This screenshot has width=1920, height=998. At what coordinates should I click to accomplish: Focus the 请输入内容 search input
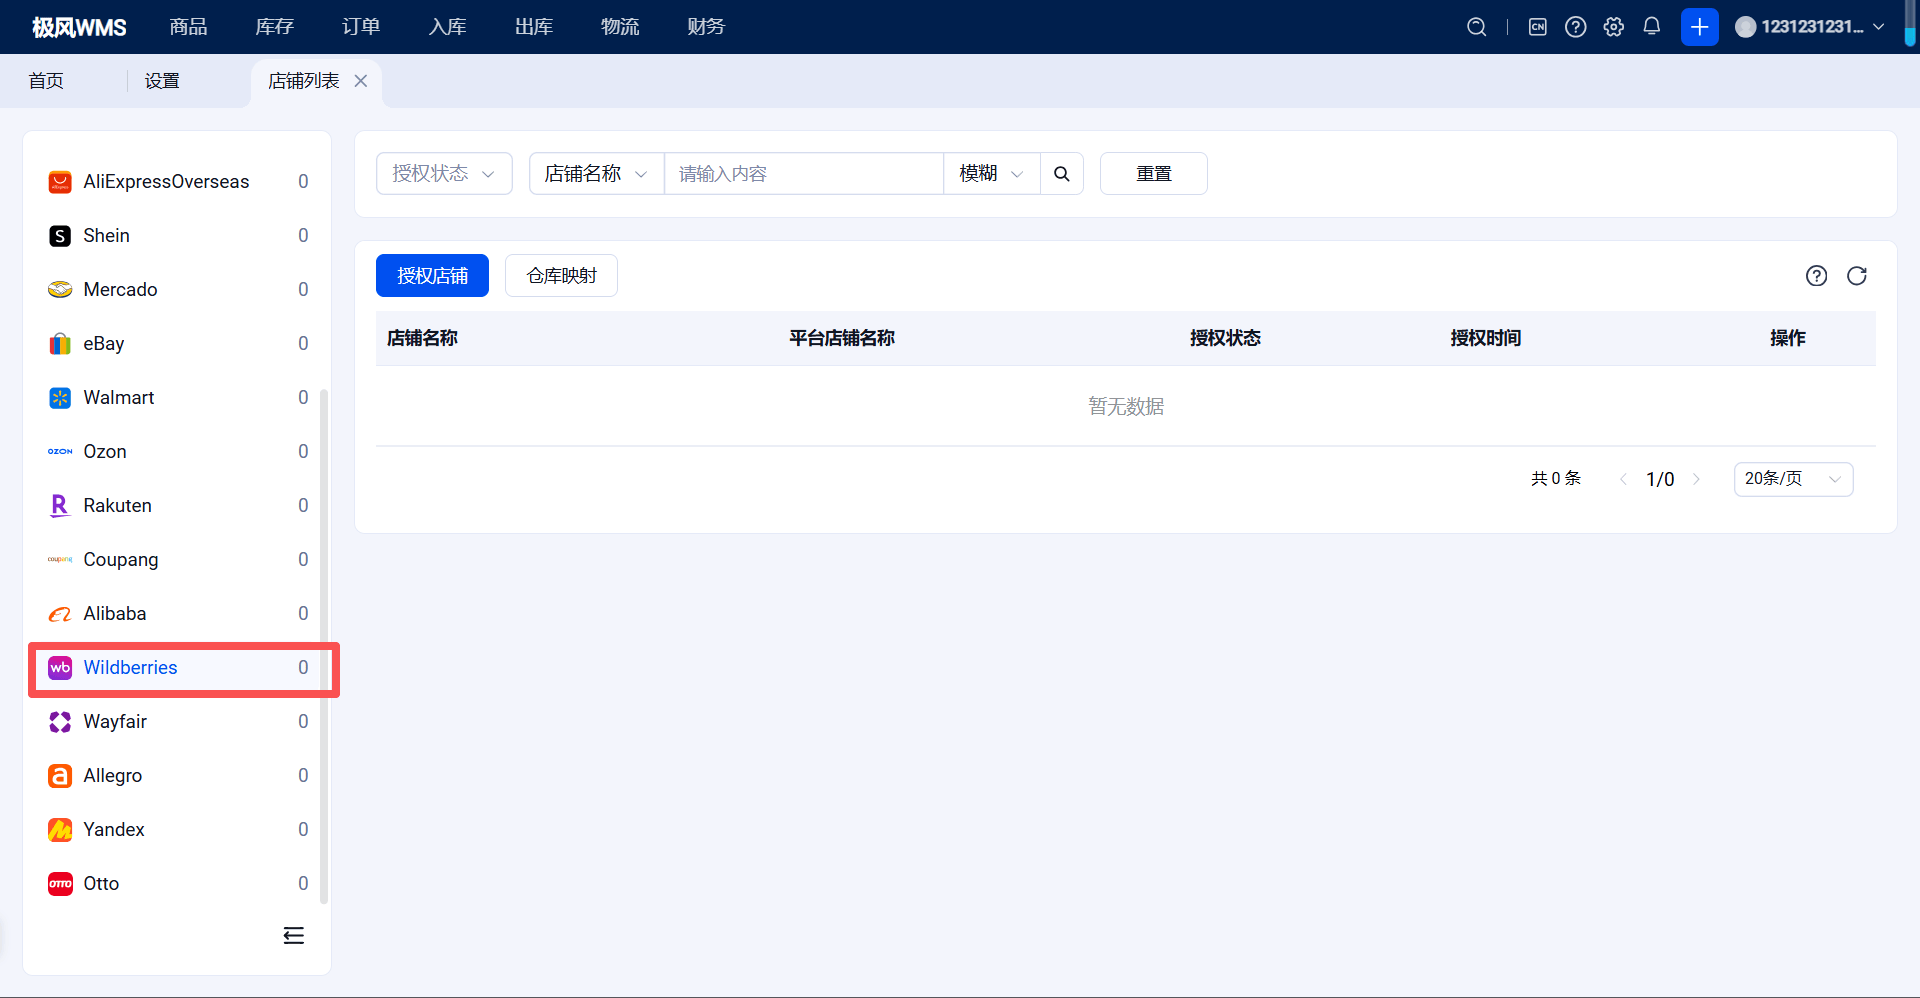[x=804, y=174]
